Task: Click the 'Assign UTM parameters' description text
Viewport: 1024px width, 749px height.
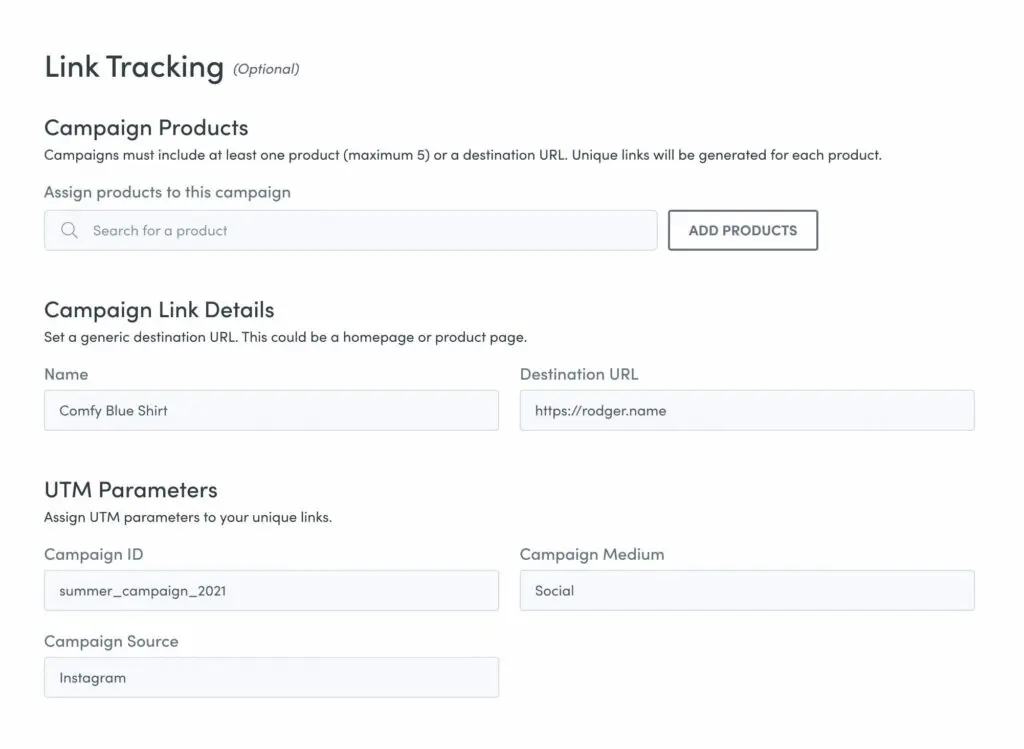Action: pyautogui.click(x=188, y=518)
